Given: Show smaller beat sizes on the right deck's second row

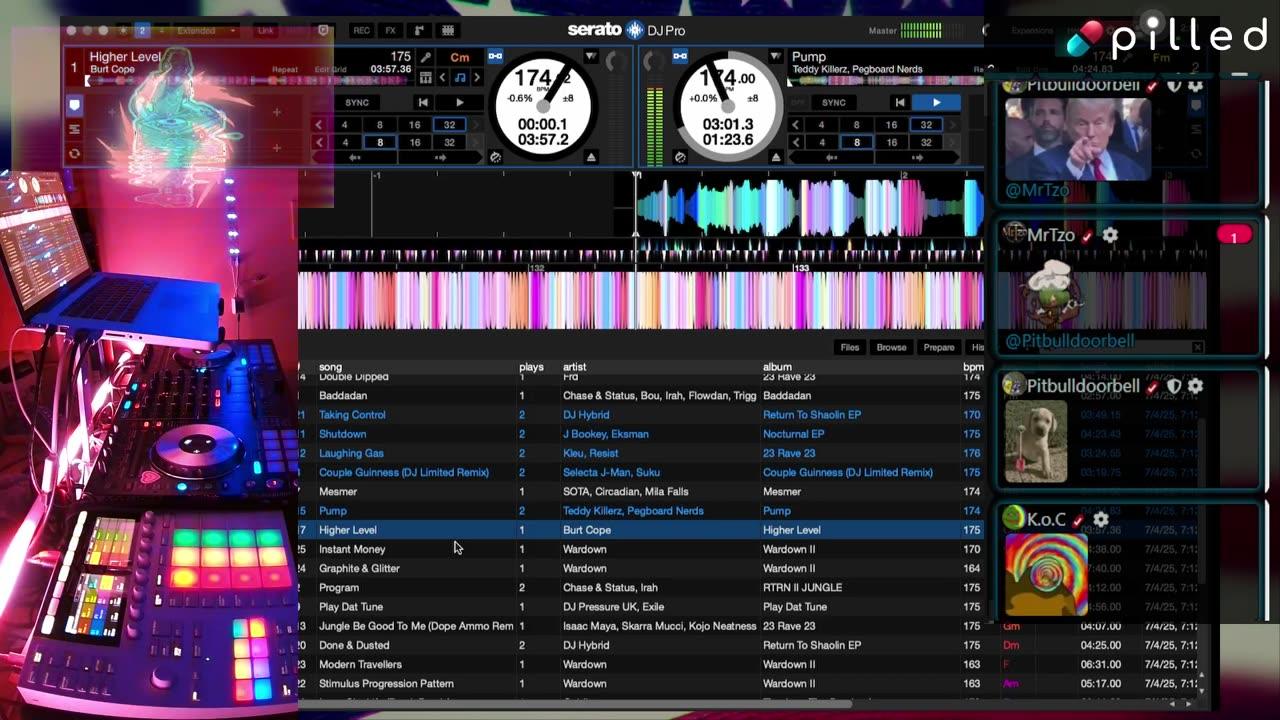Looking at the screenshot, I should coord(796,142).
